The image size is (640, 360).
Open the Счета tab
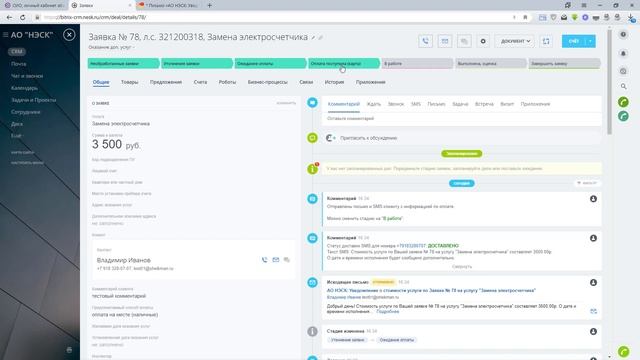point(200,82)
